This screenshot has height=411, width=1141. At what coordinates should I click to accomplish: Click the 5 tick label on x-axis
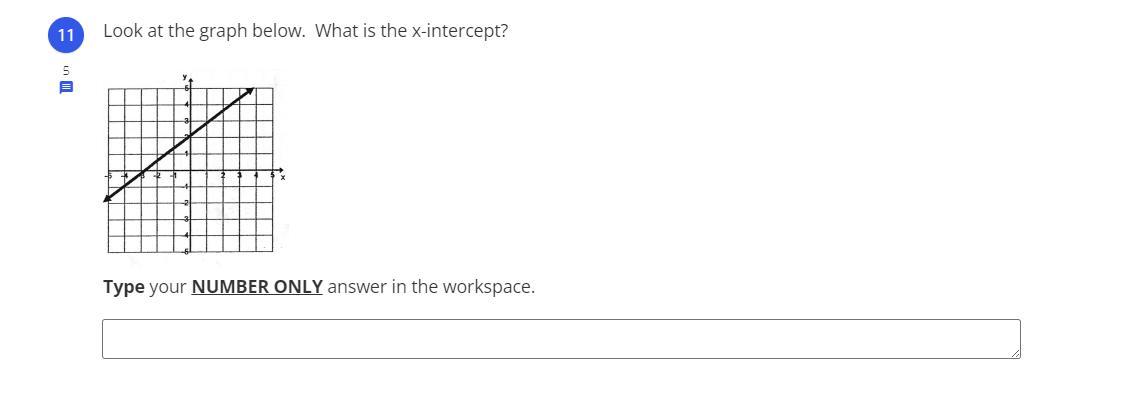point(272,177)
